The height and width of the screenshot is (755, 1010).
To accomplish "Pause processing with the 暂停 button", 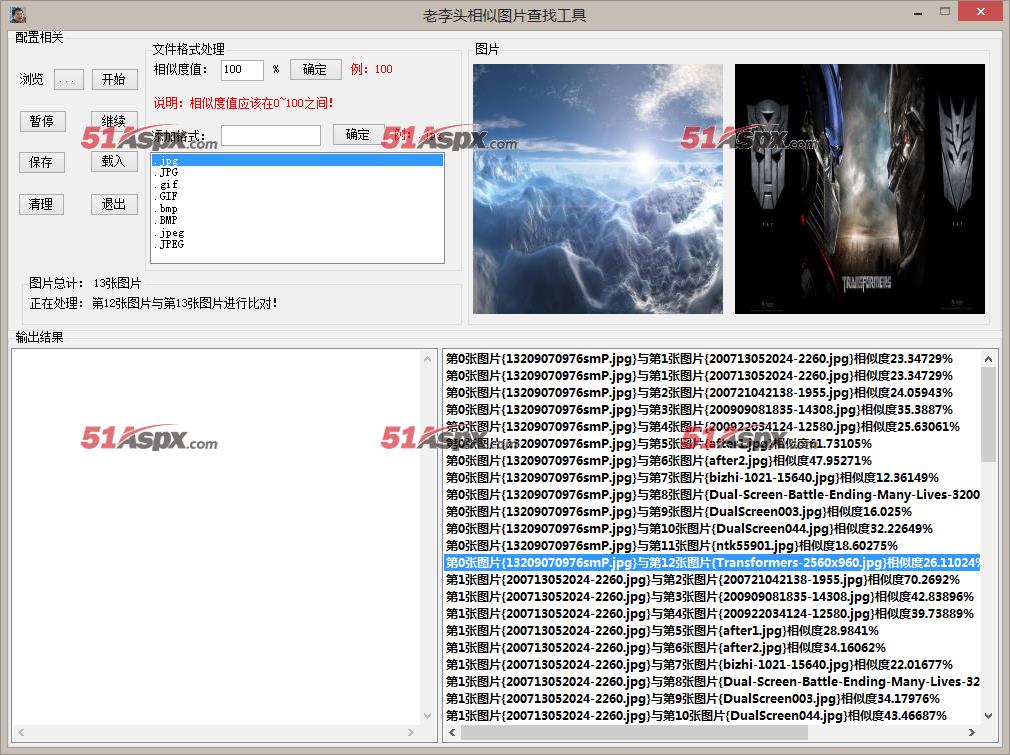I will coord(41,121).
